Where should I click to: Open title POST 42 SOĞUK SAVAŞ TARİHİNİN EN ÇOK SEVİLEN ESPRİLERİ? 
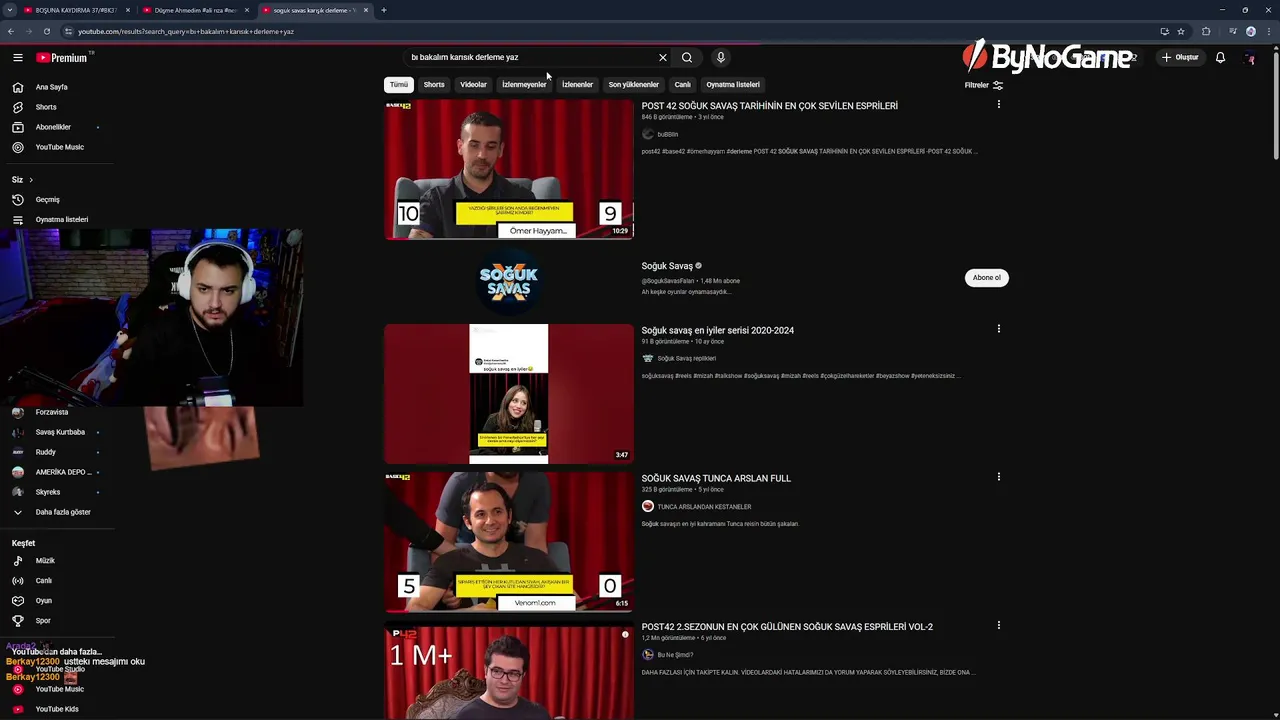click(769, 106)
